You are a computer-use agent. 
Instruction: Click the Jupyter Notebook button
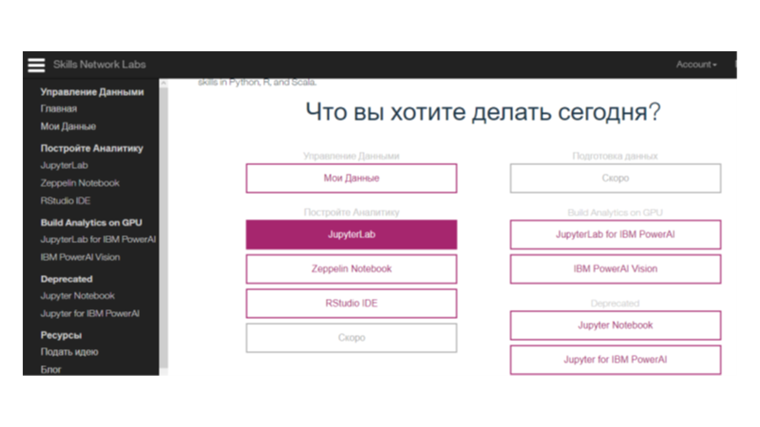tap(616, 325)
